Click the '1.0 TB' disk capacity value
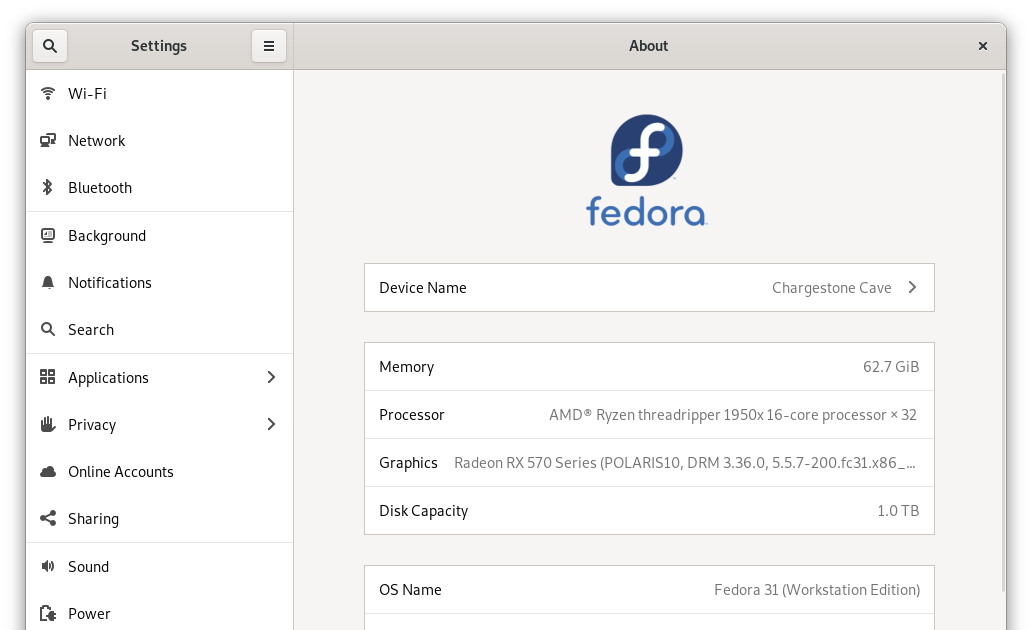 pyautogui.click(x=898, y=511)
